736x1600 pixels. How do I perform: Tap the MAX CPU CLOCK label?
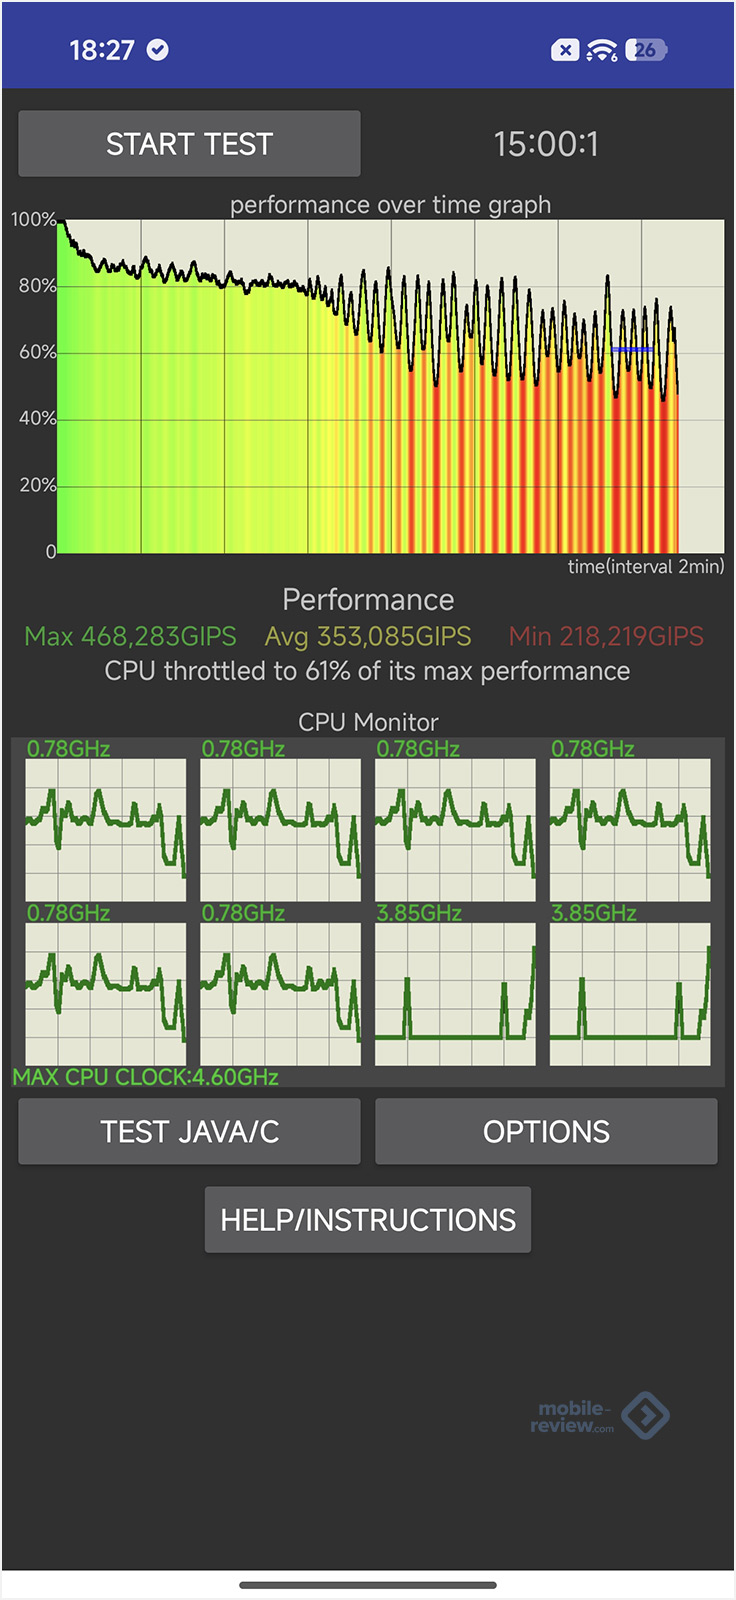pos(146,1077)
